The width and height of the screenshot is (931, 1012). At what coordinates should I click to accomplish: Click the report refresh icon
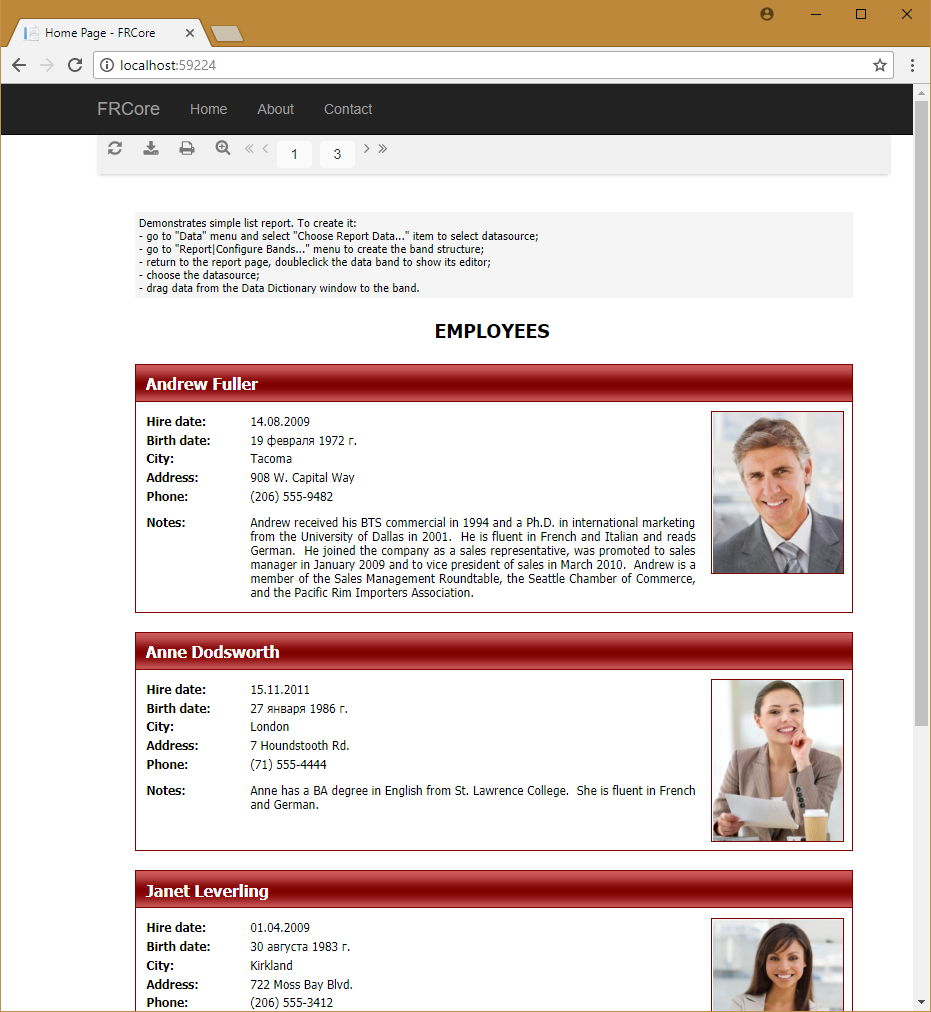click(115, 148)
